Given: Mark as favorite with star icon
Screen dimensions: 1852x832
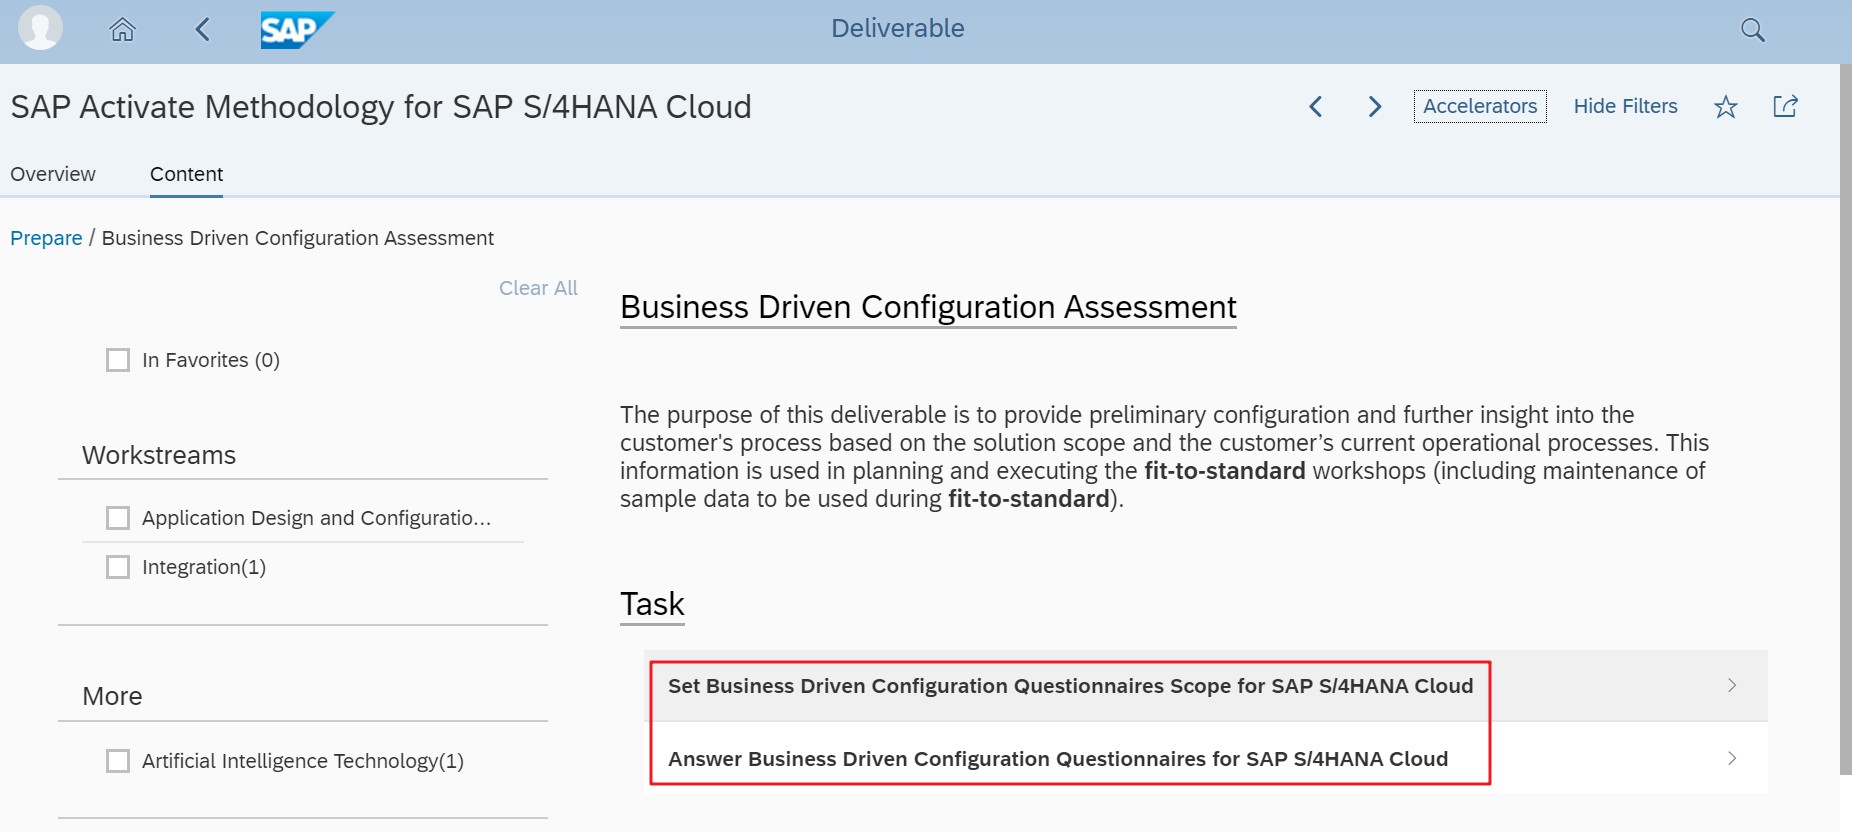Looking at the screenshot, I should coord(1726,107).
